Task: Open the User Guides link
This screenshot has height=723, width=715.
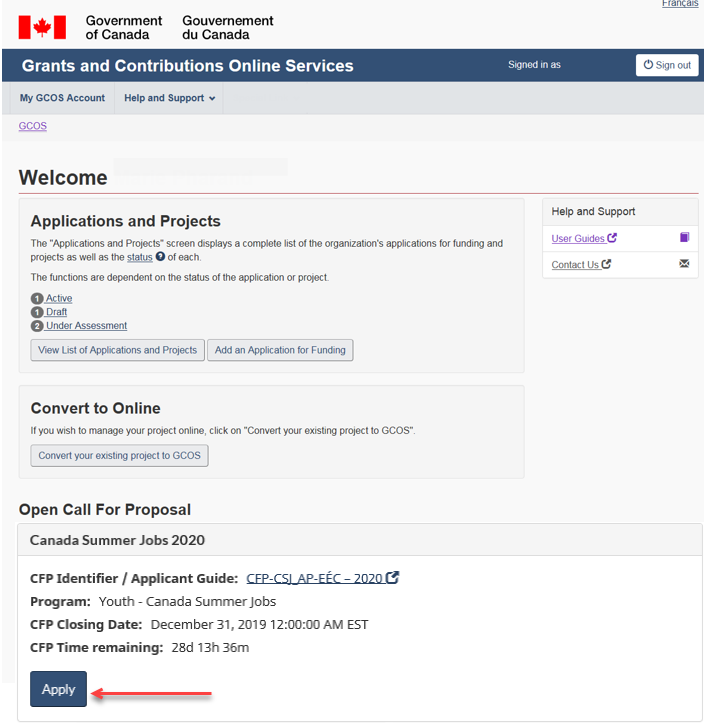Action: pyautogui.click(x=578, y=238)
